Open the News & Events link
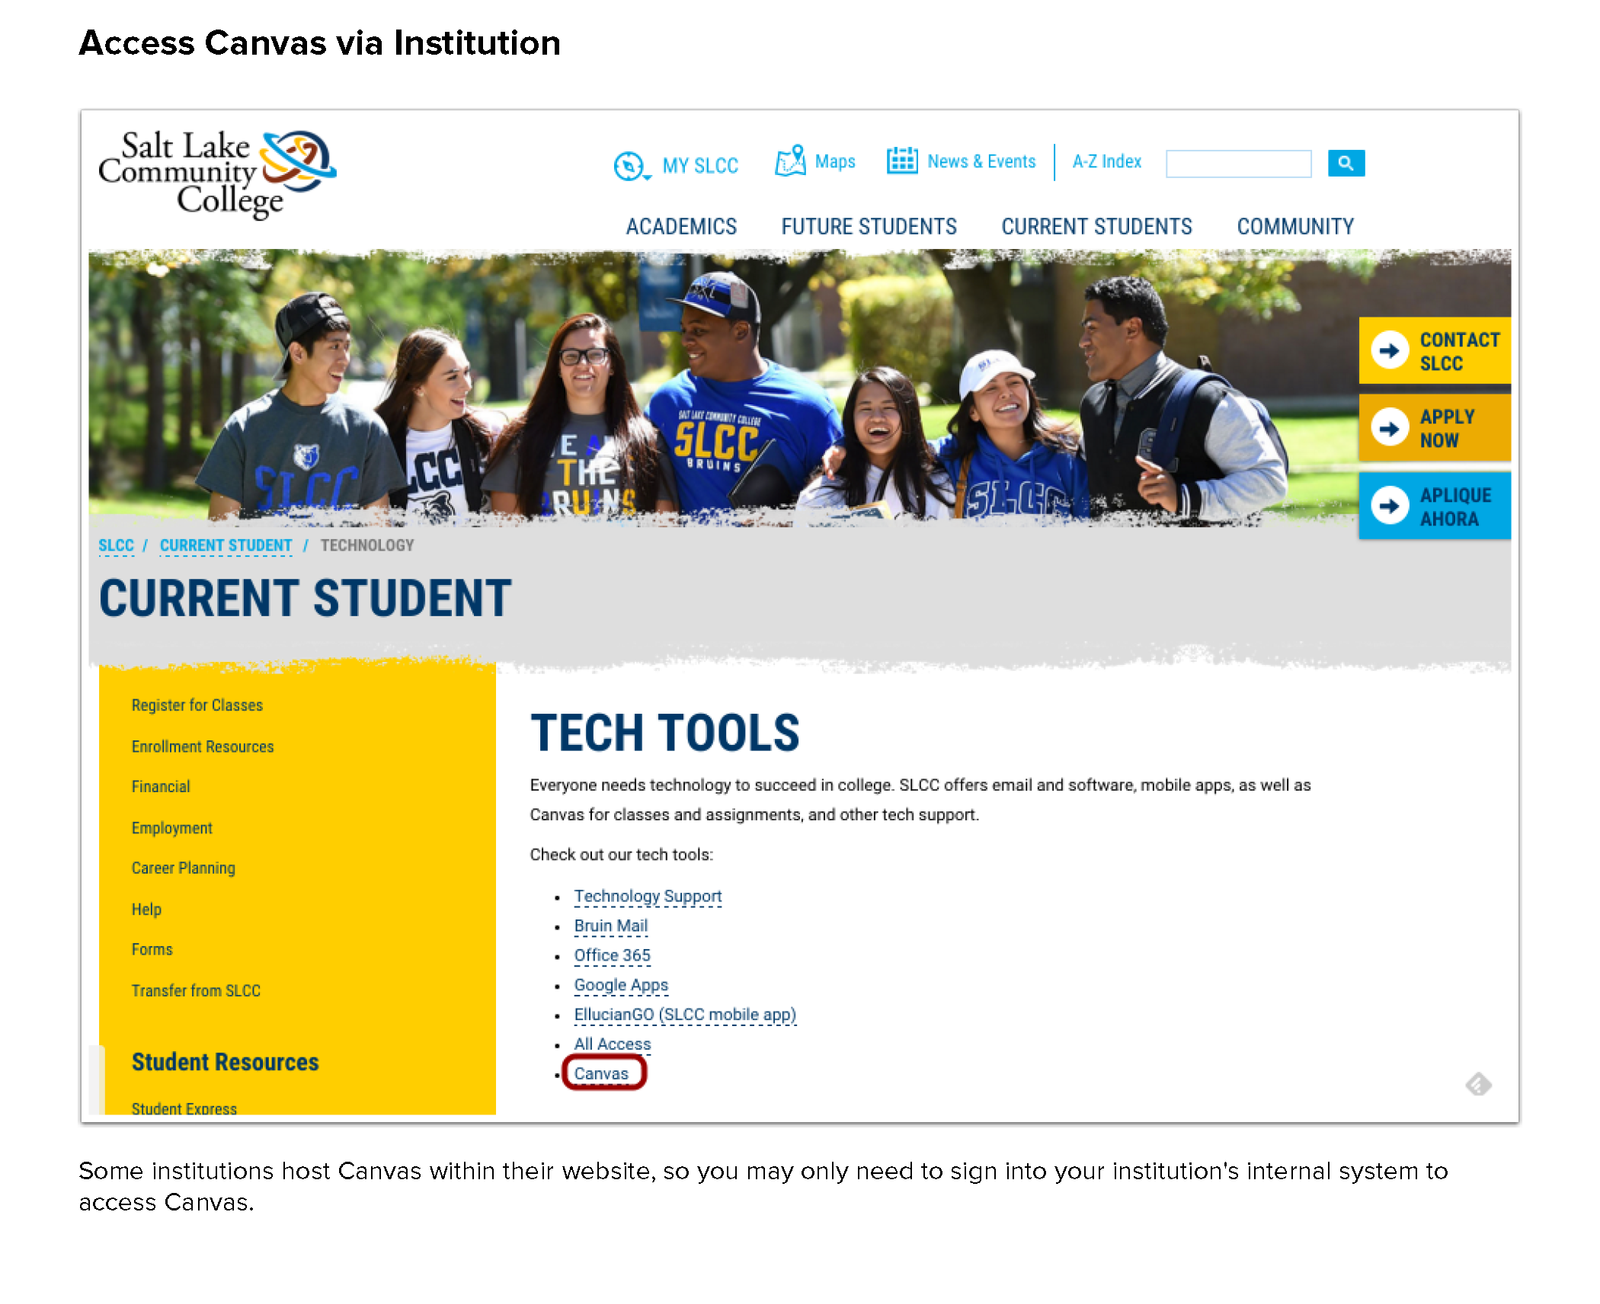The height and width of the screenshot is (1304, 1600). click(981, 161)
